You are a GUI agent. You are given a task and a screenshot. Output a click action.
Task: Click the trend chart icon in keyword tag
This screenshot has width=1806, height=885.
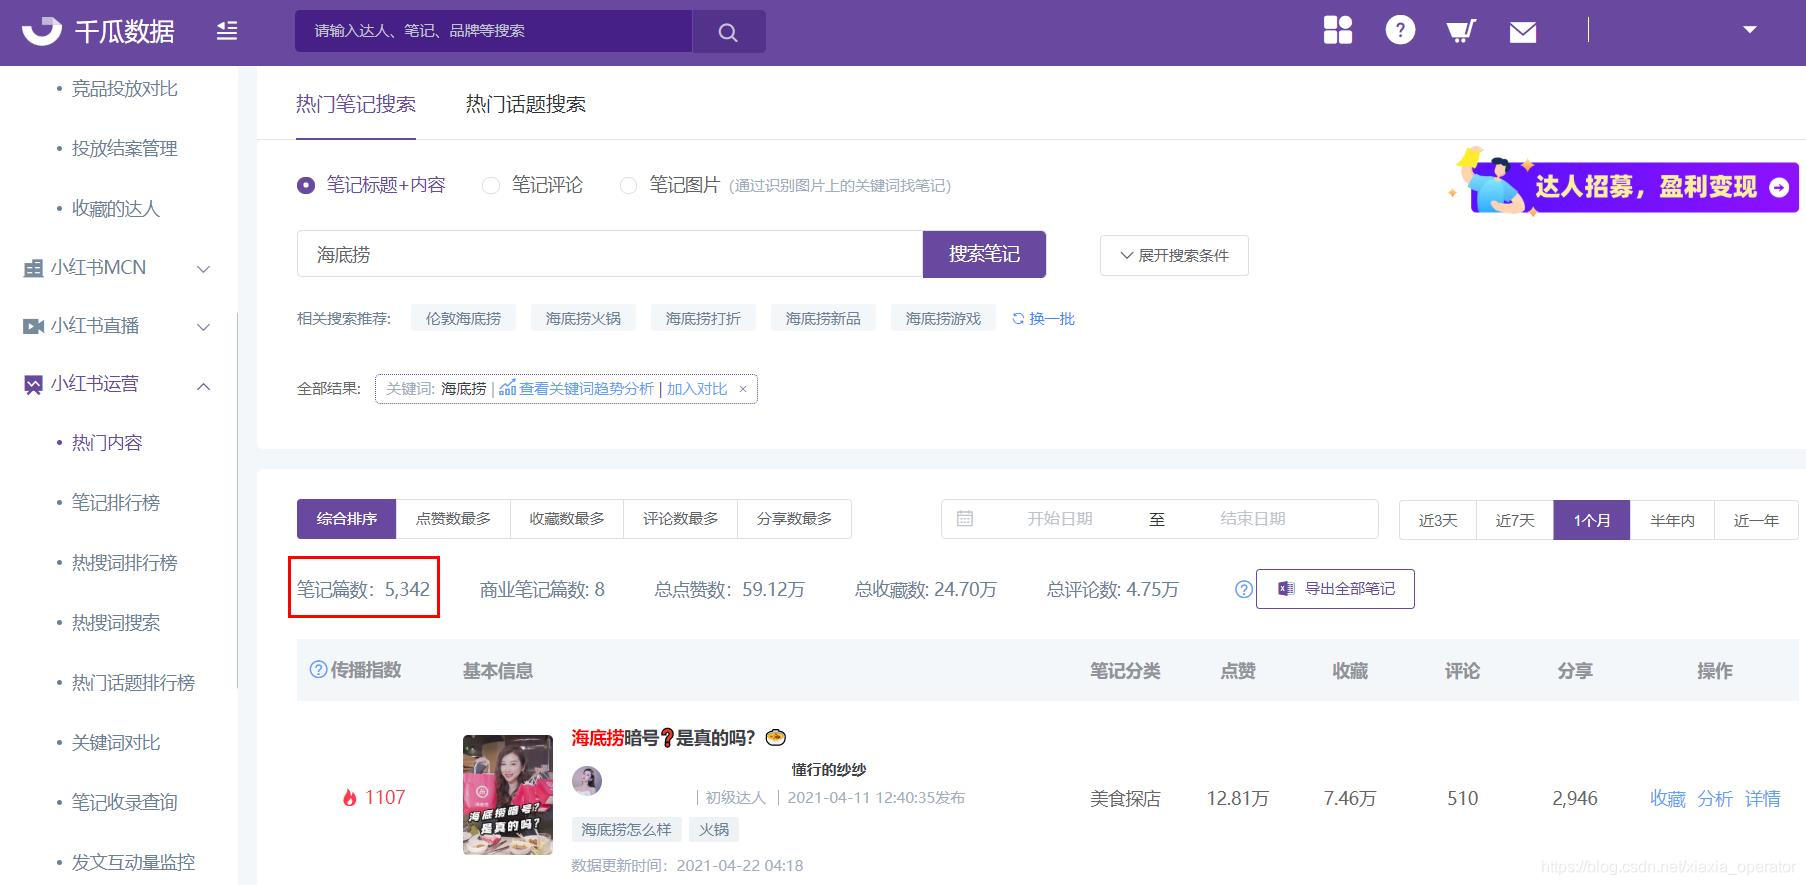click(x=507, y=388)
